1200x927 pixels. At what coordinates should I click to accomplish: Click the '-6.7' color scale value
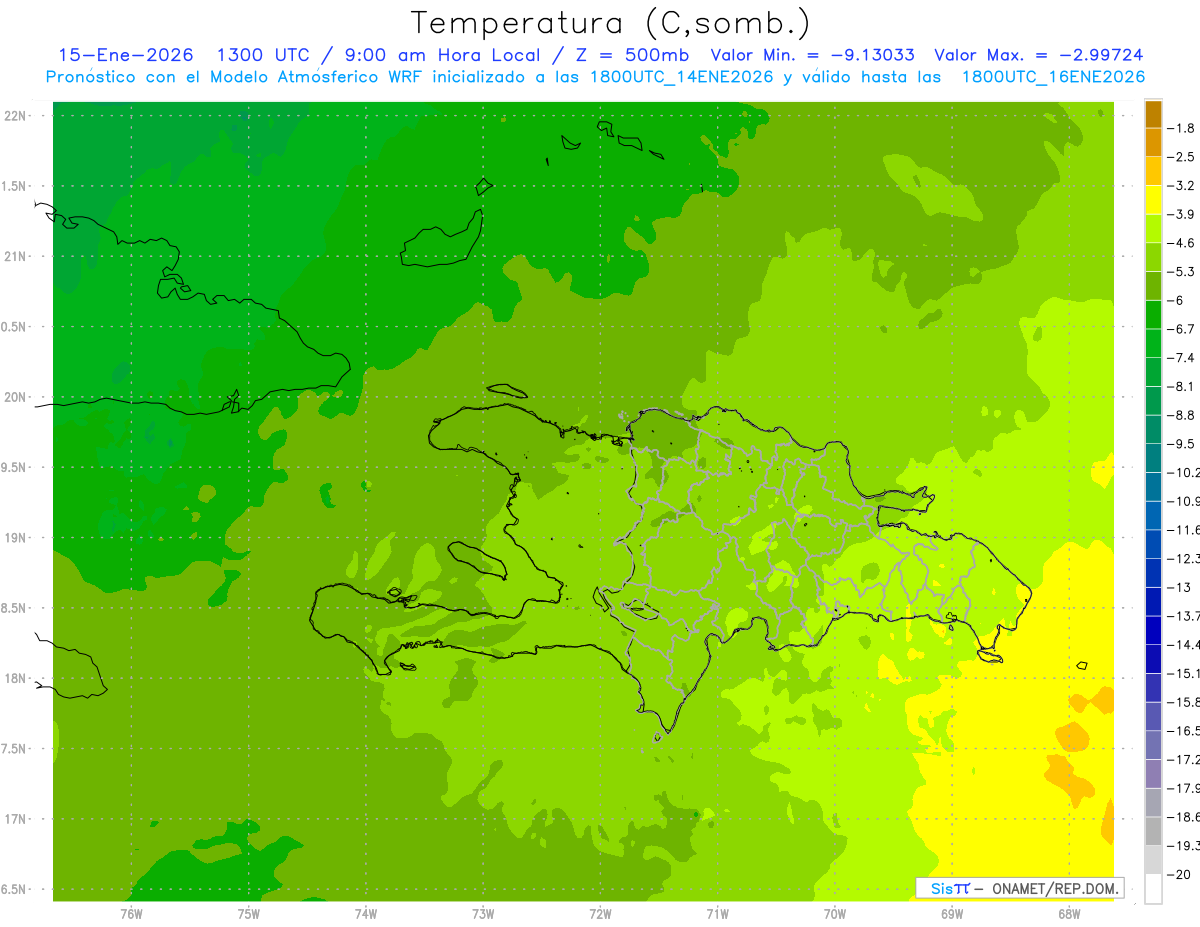1182,329
